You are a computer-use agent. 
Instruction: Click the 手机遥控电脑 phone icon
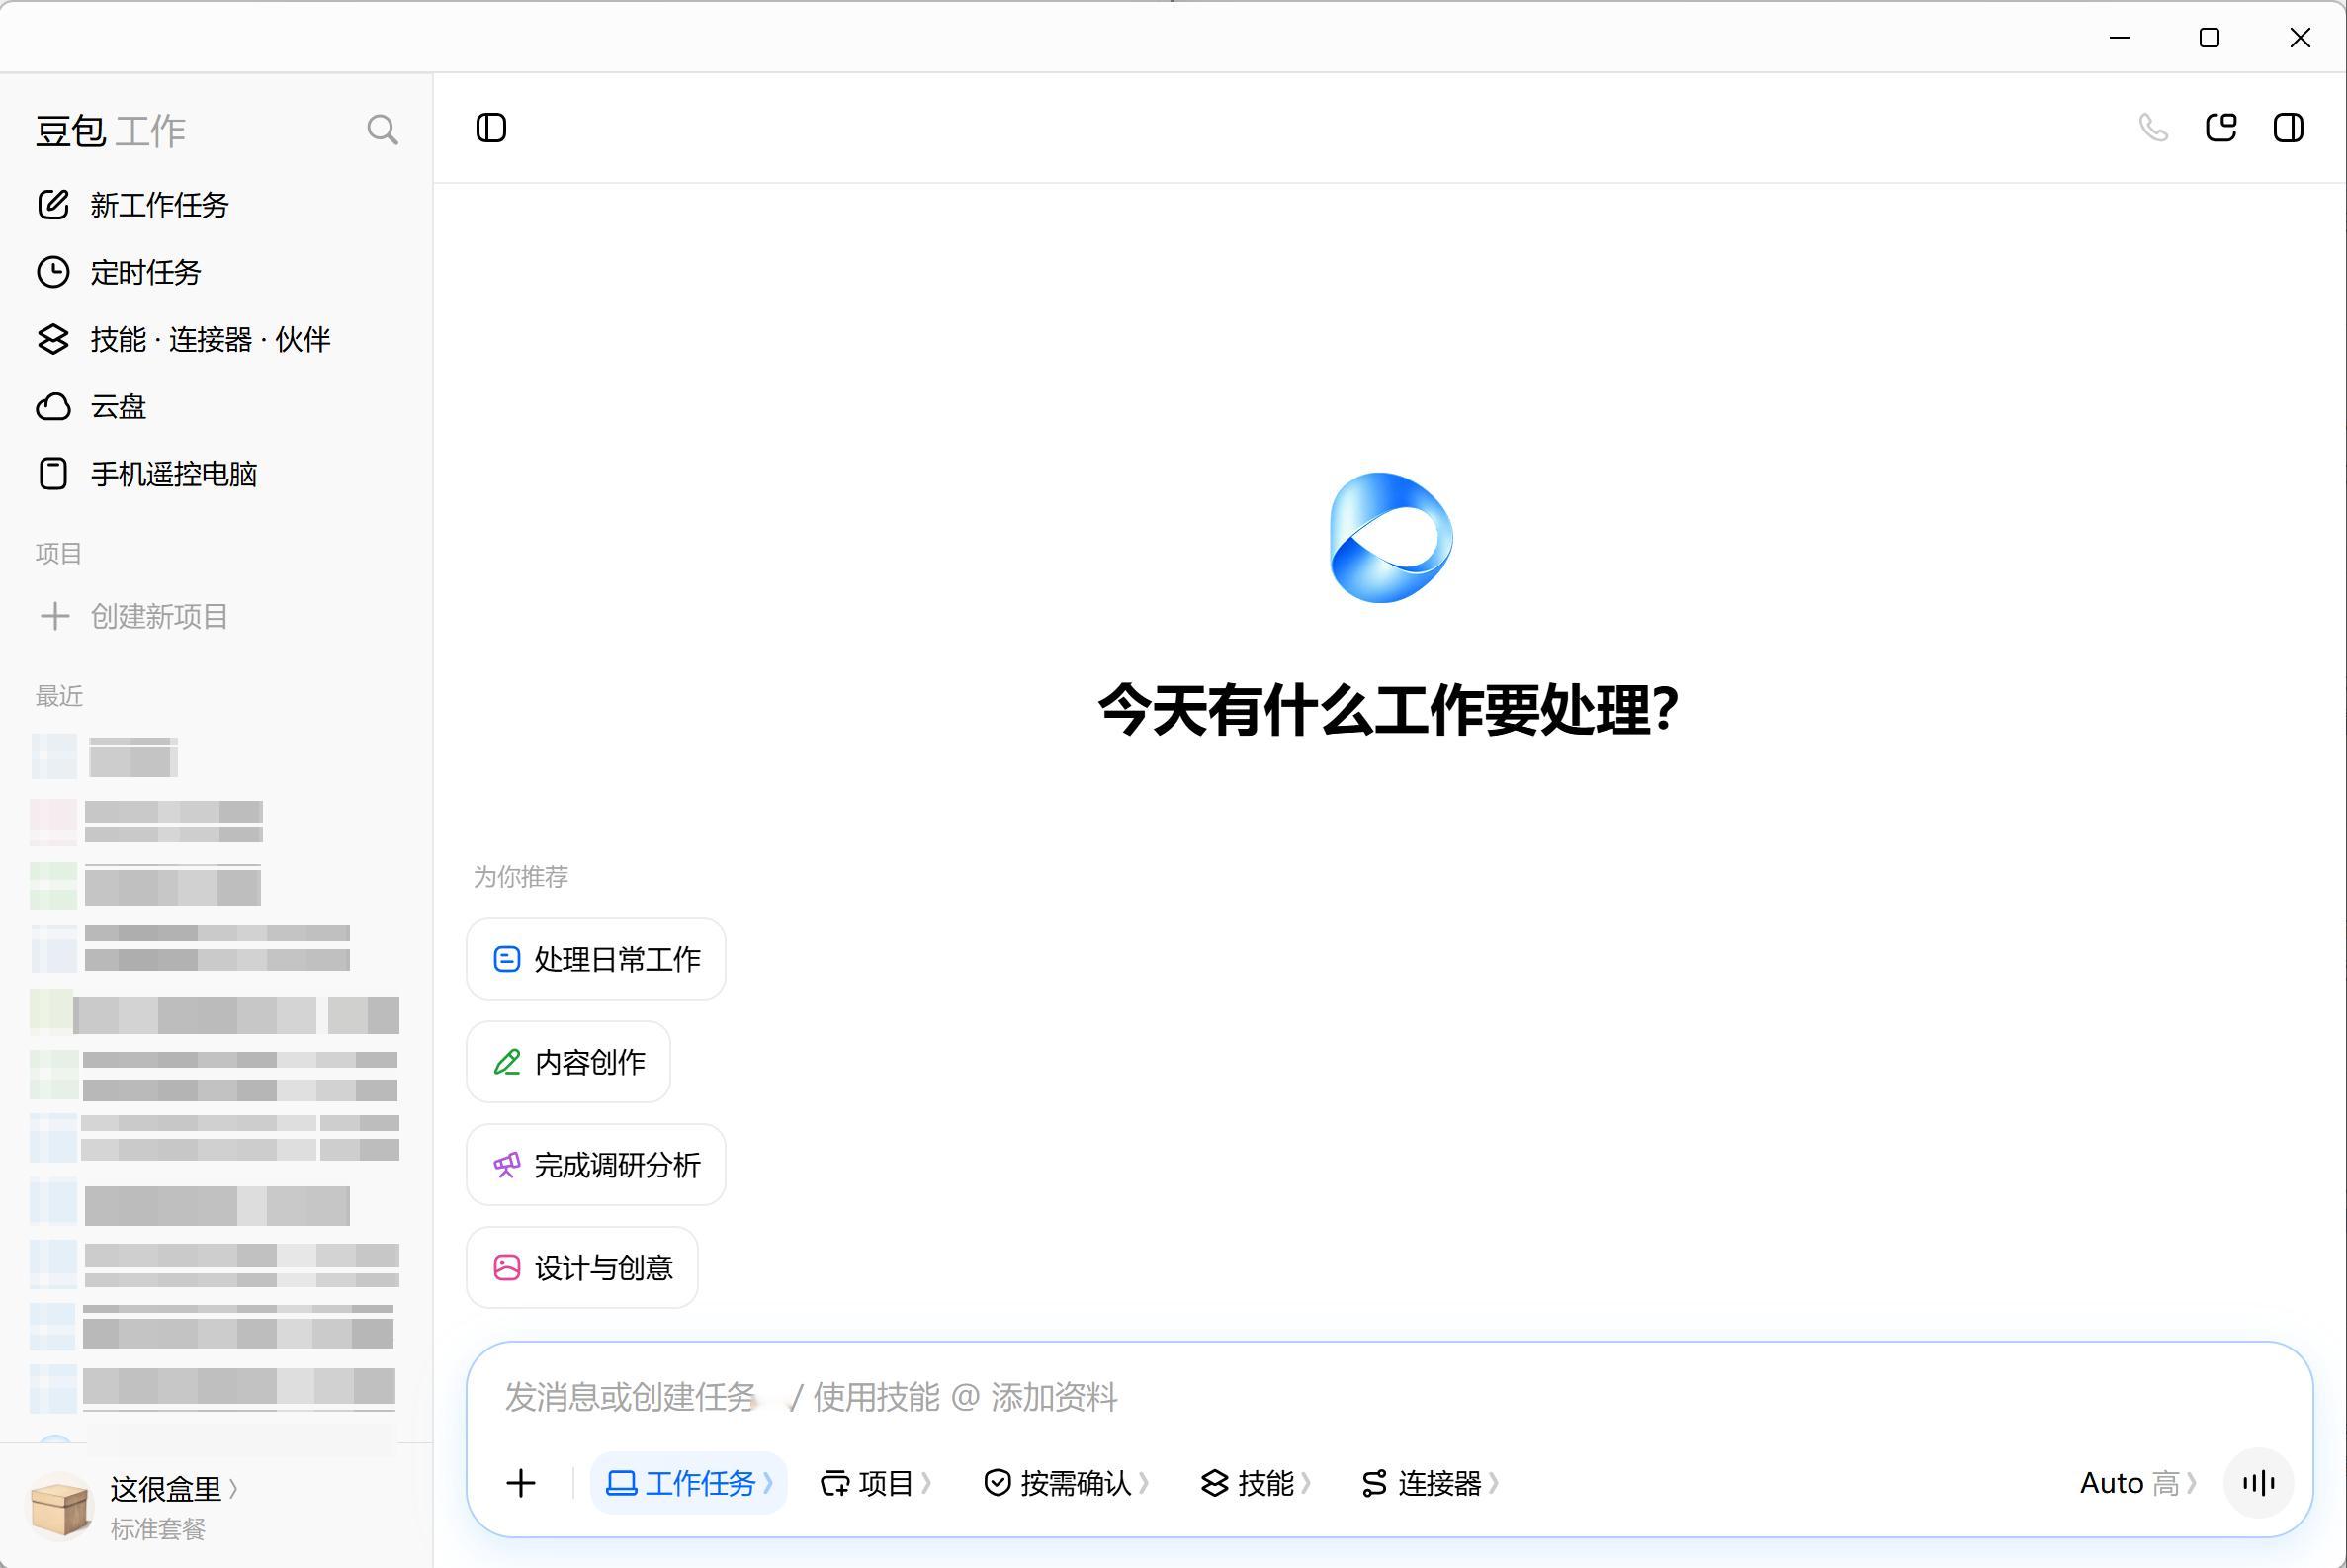pyautogui.click(x=53, y=474)
